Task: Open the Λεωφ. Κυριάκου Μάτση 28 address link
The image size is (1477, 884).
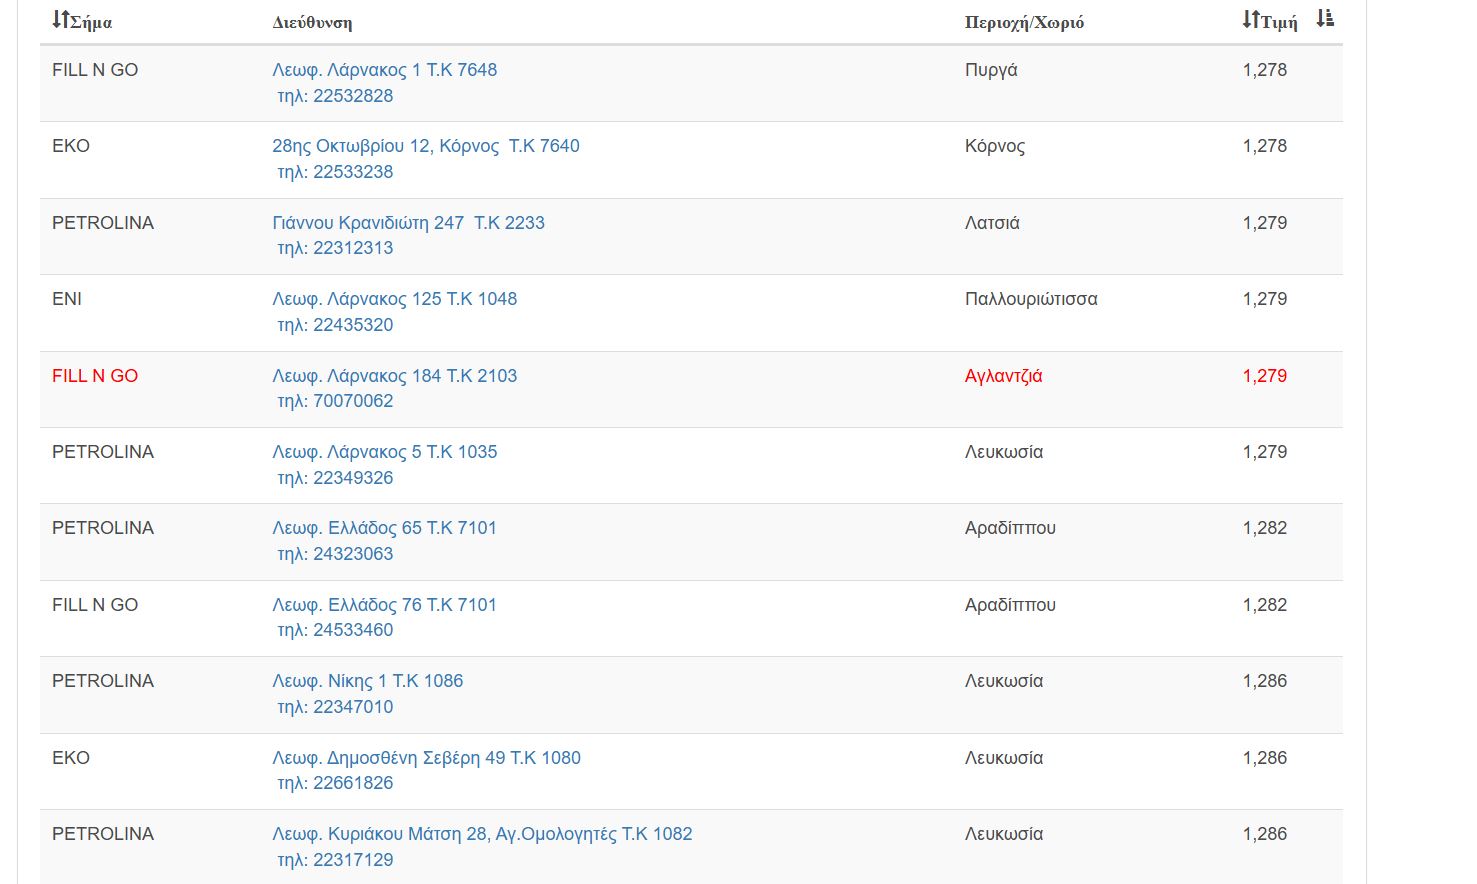Action: point(482,834)
